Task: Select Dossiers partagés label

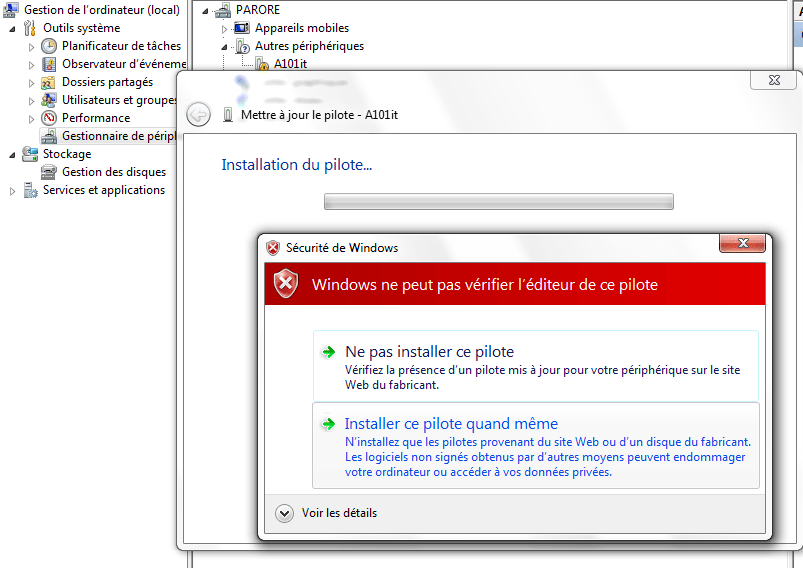Action: tap(108, 82)
